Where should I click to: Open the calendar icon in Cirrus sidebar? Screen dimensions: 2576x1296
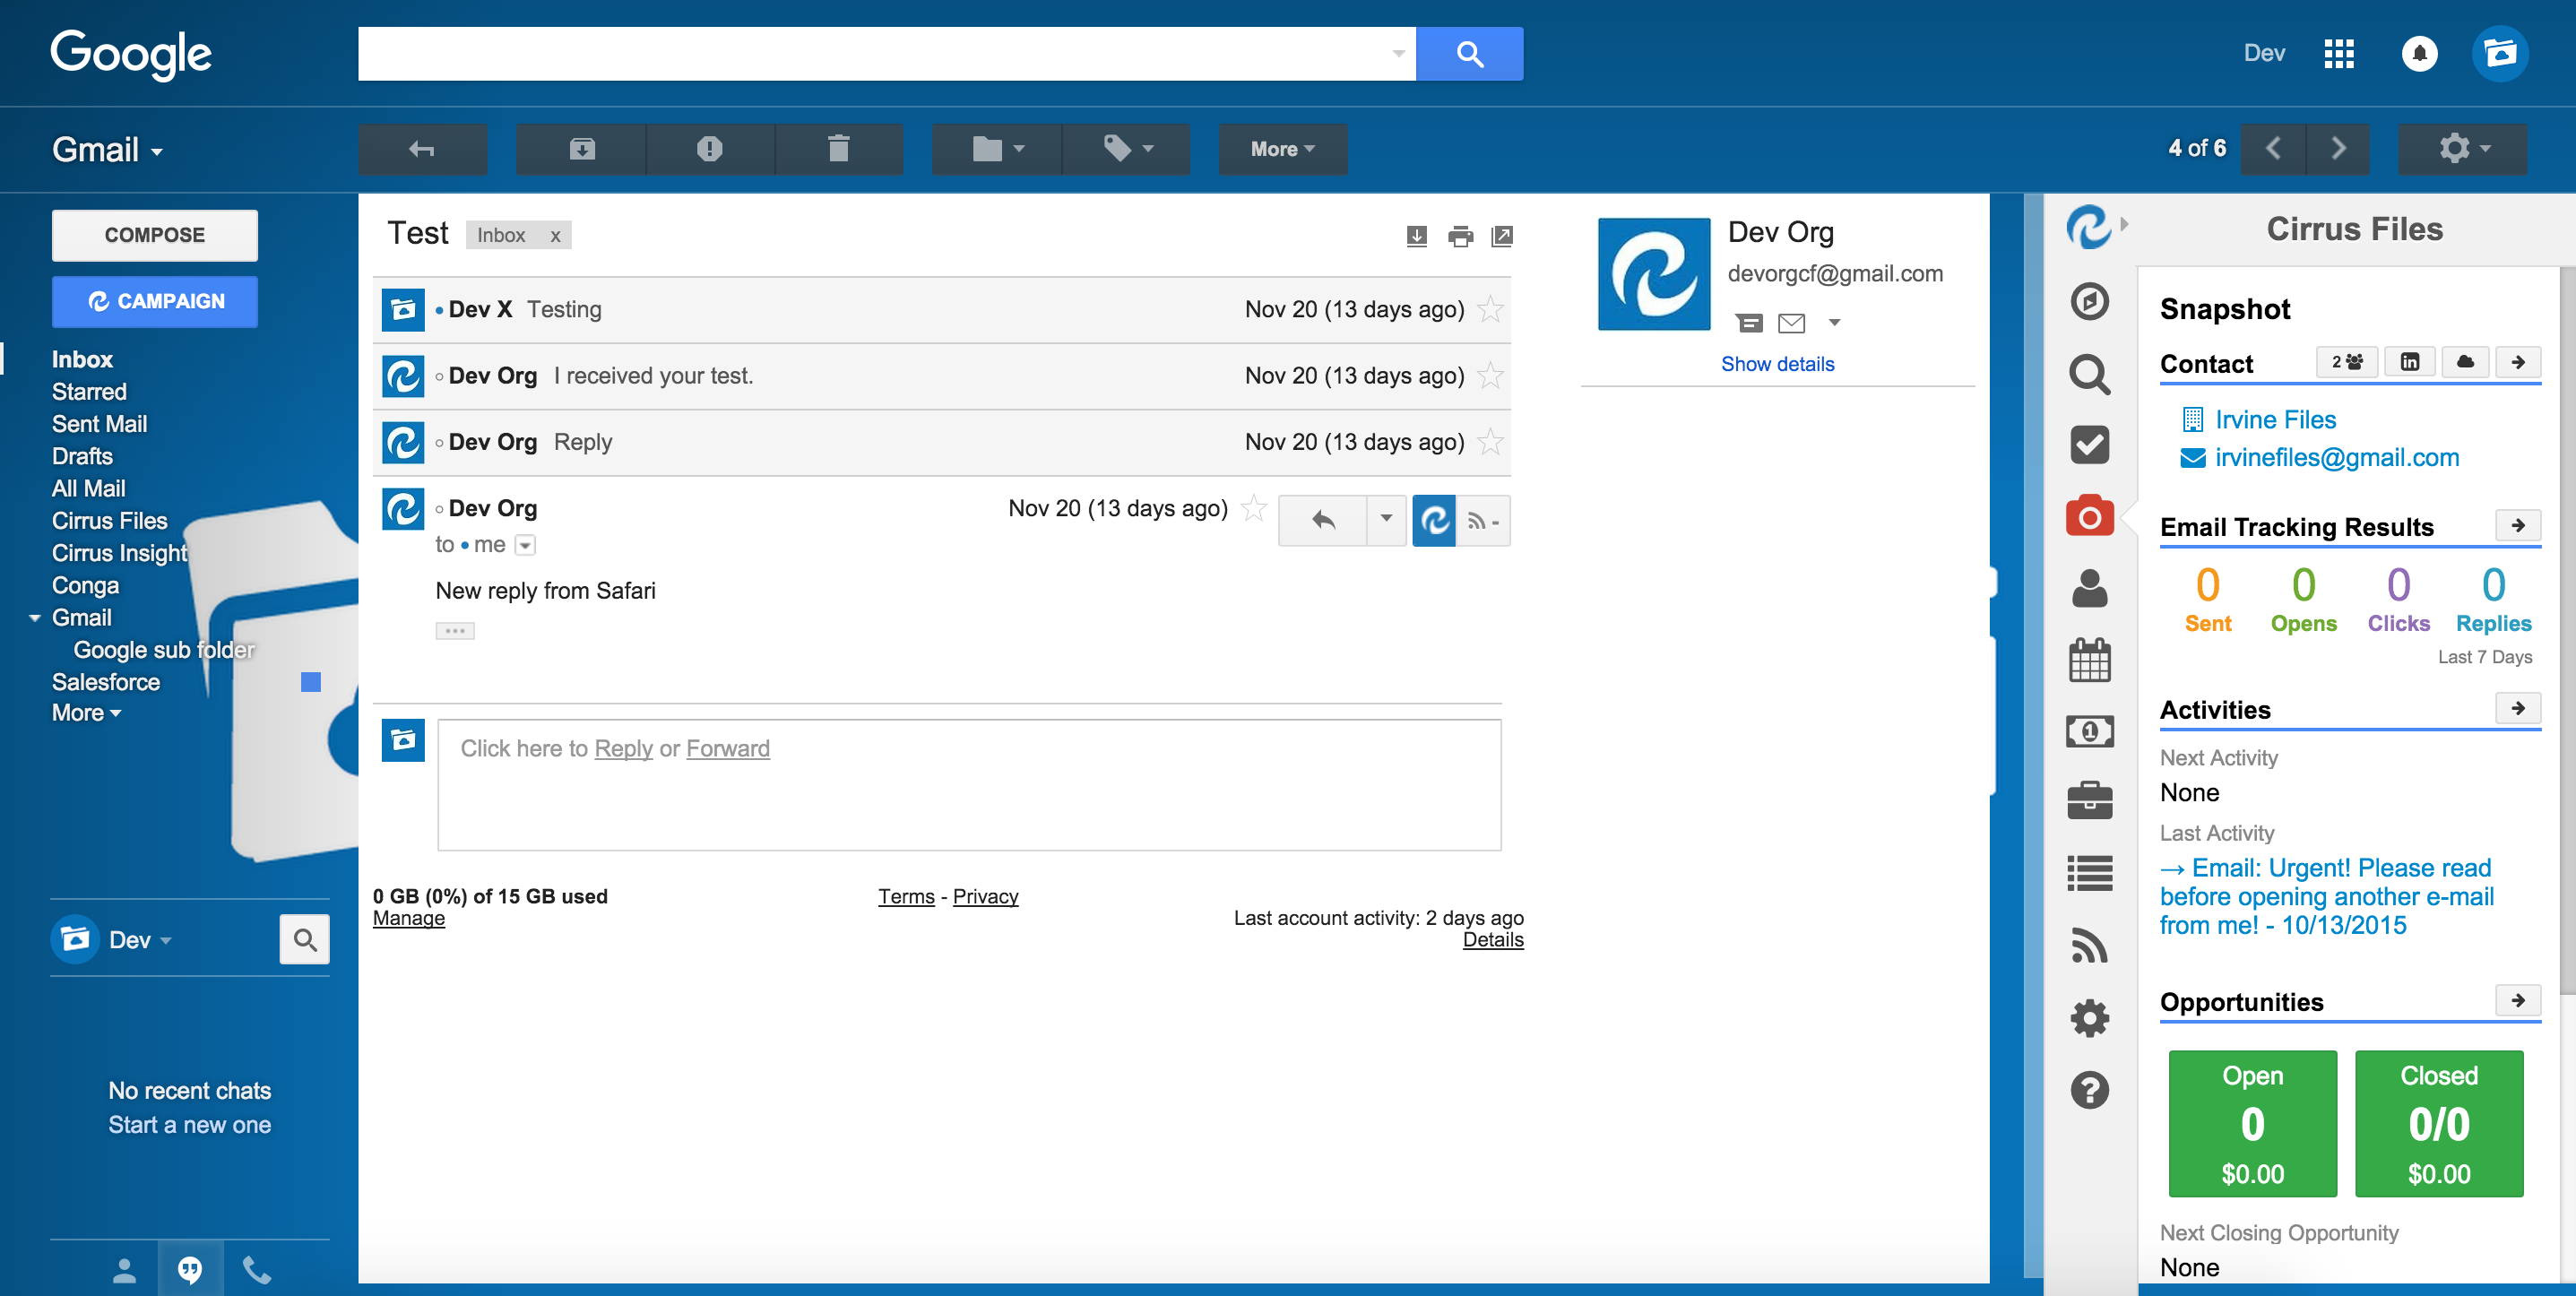tap(2089, 660)
